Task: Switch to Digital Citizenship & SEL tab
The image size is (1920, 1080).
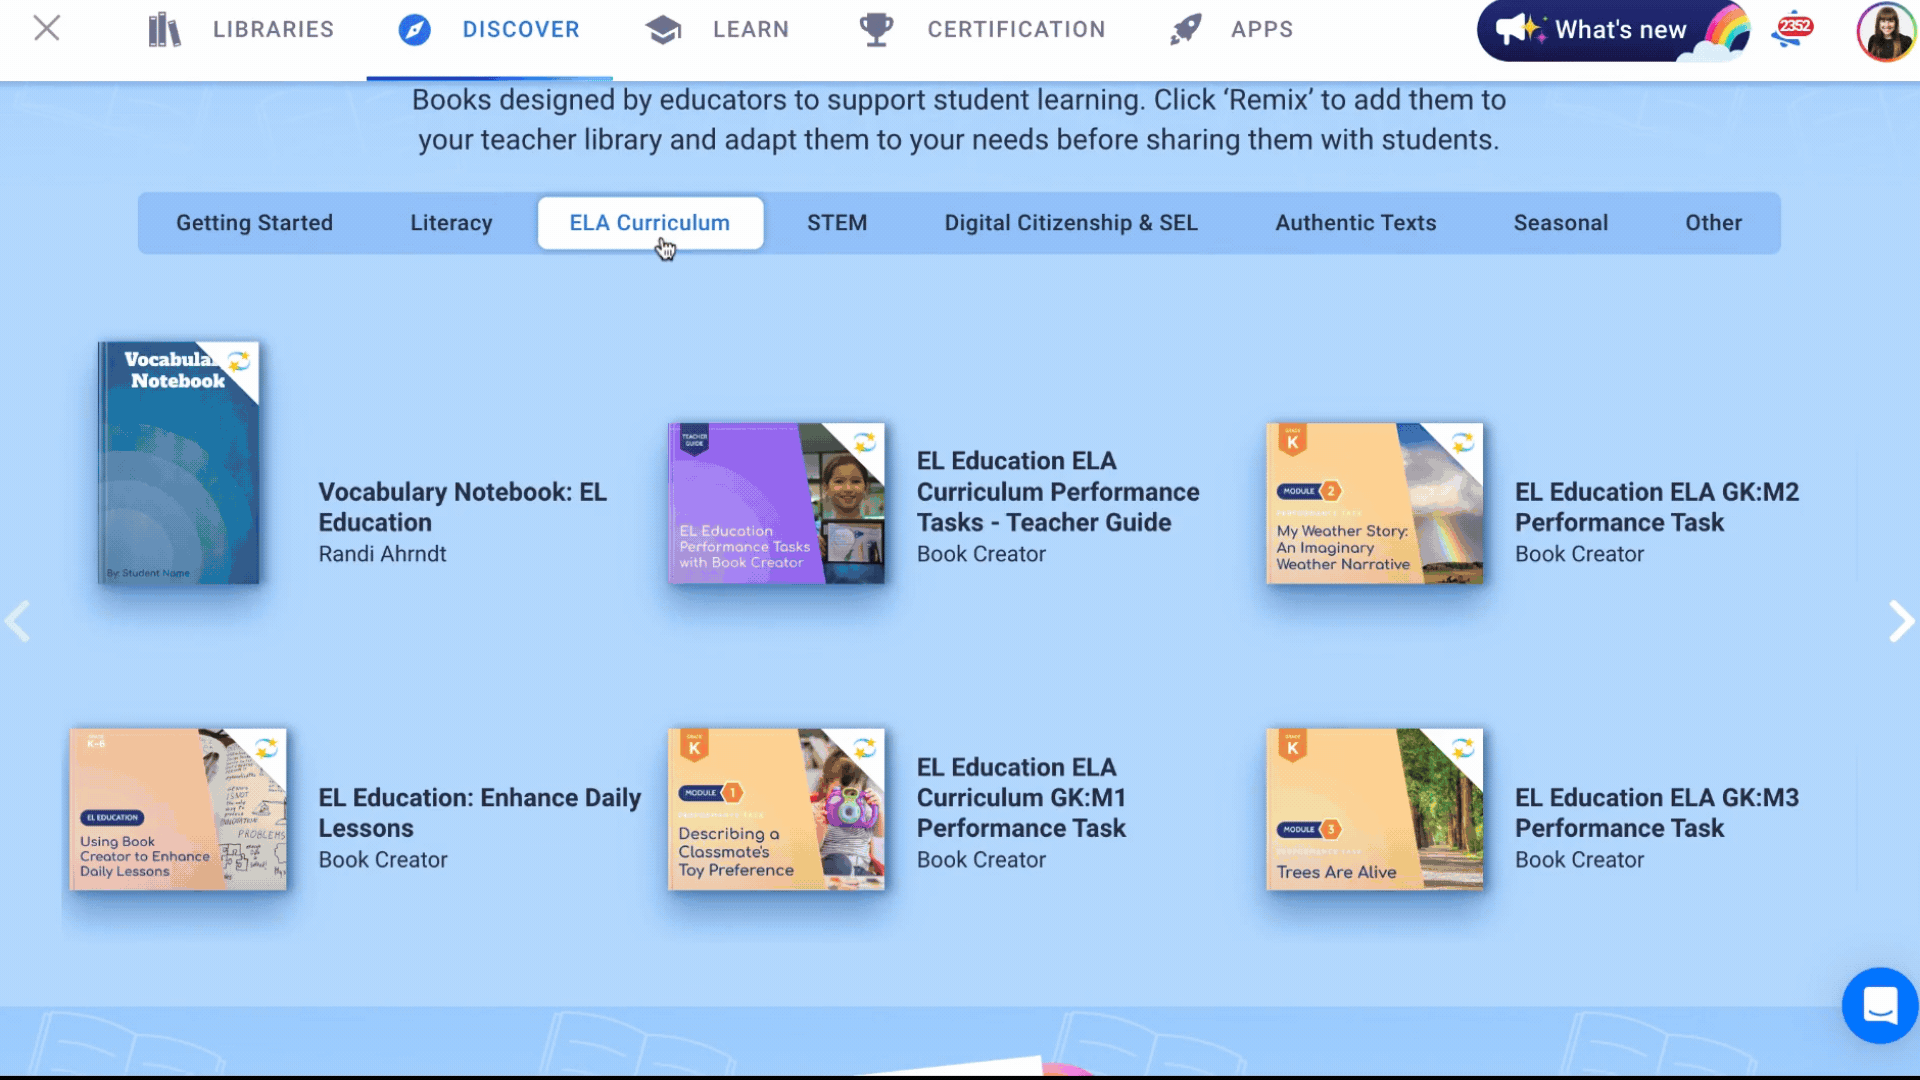Action: click(1071, 223)
